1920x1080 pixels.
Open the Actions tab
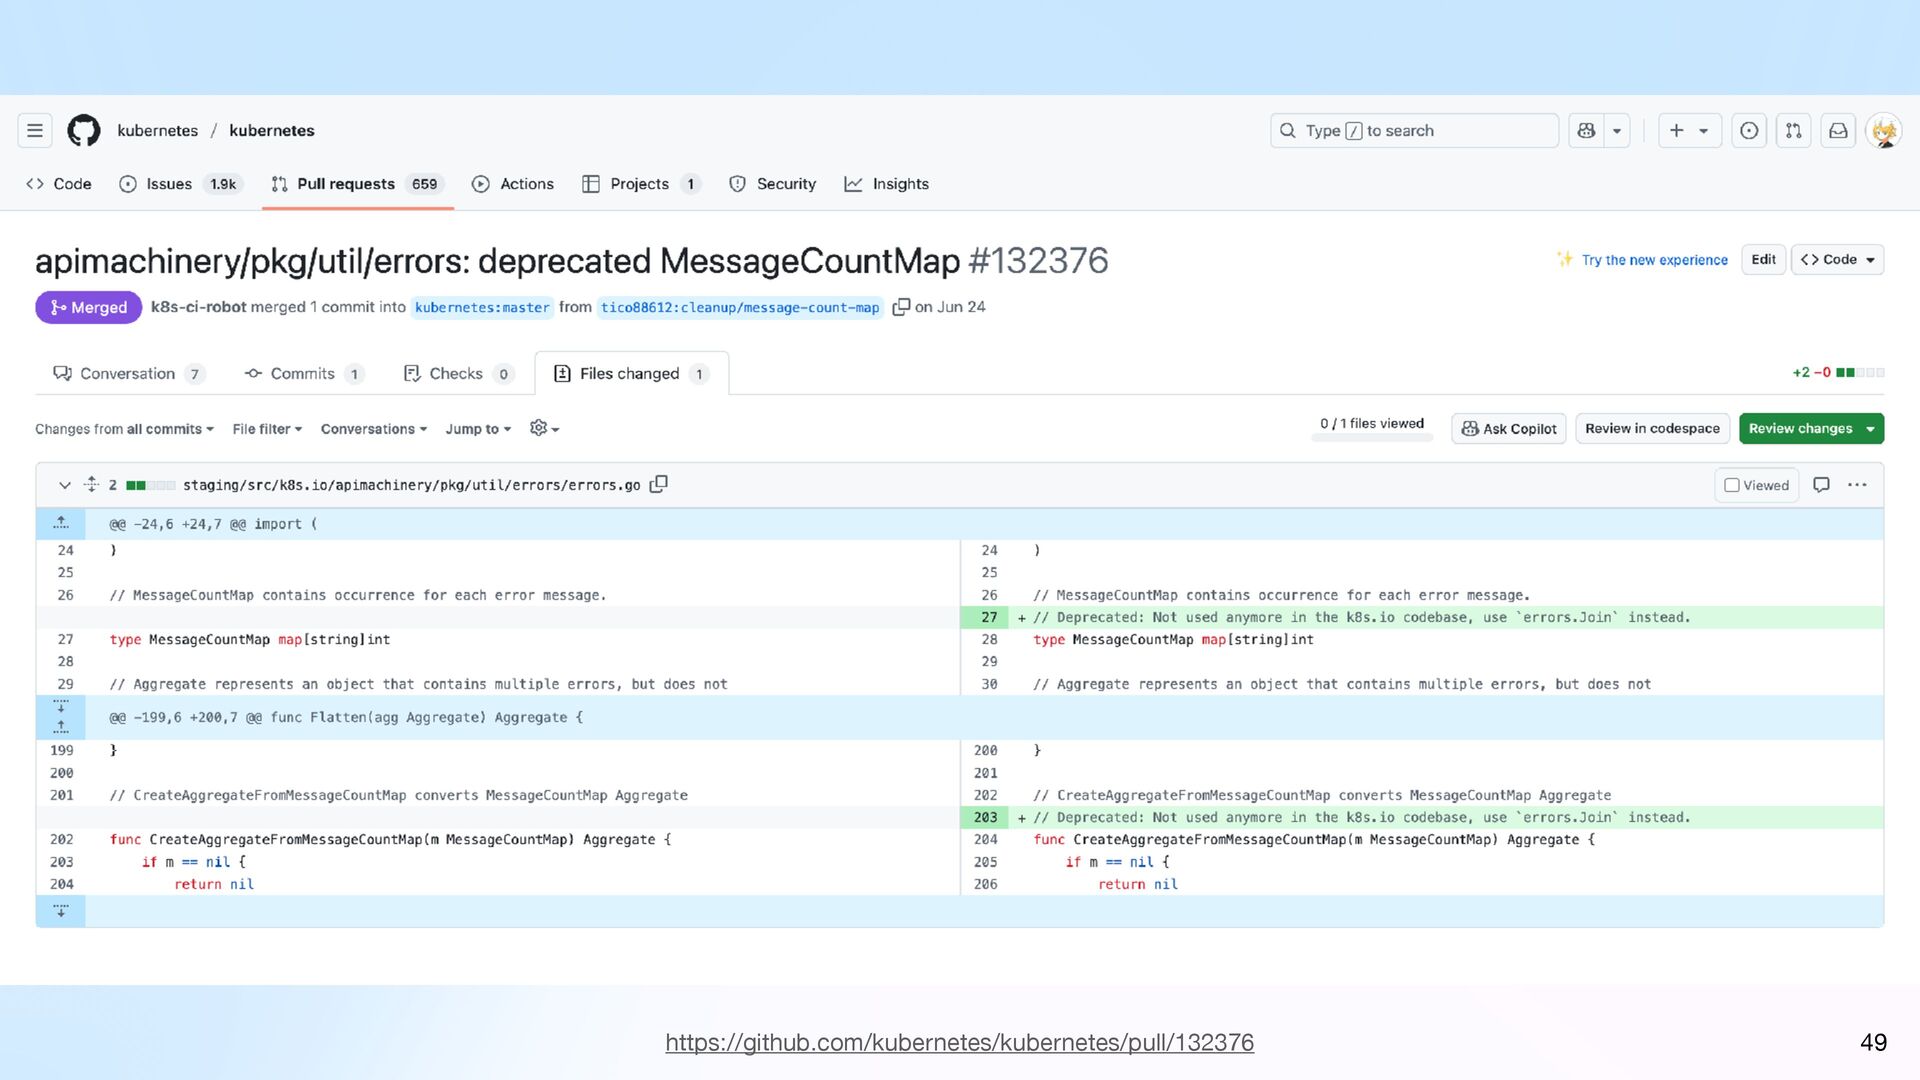pyautogui.click(x=513, y=184)
